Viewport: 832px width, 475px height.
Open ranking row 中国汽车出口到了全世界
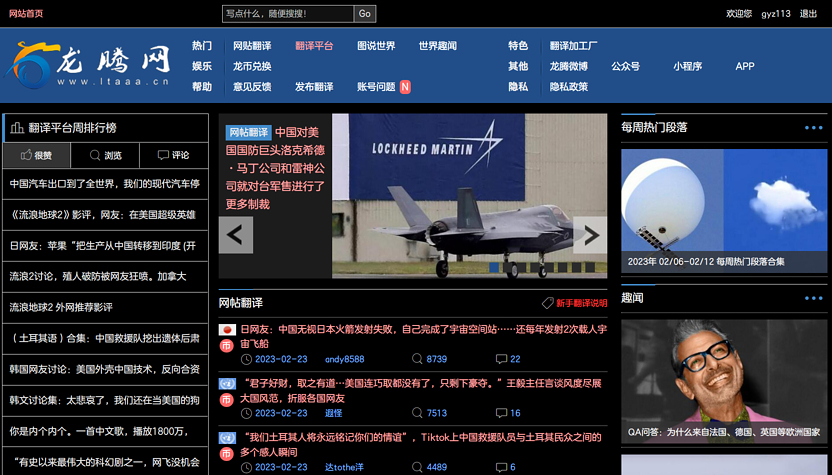[105, 184]
